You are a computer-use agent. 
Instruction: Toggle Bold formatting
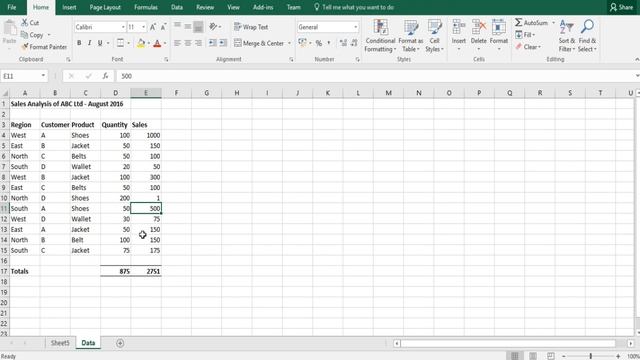tap(79, 43)
